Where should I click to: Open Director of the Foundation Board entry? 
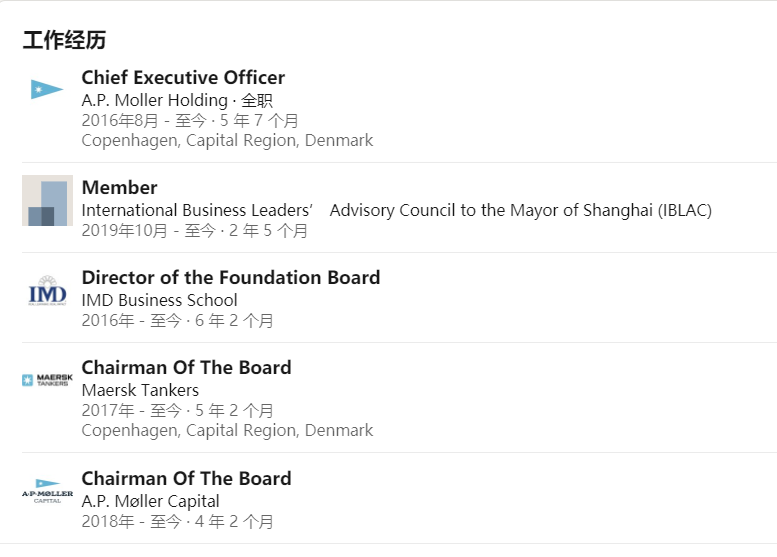tap(231, 278)
